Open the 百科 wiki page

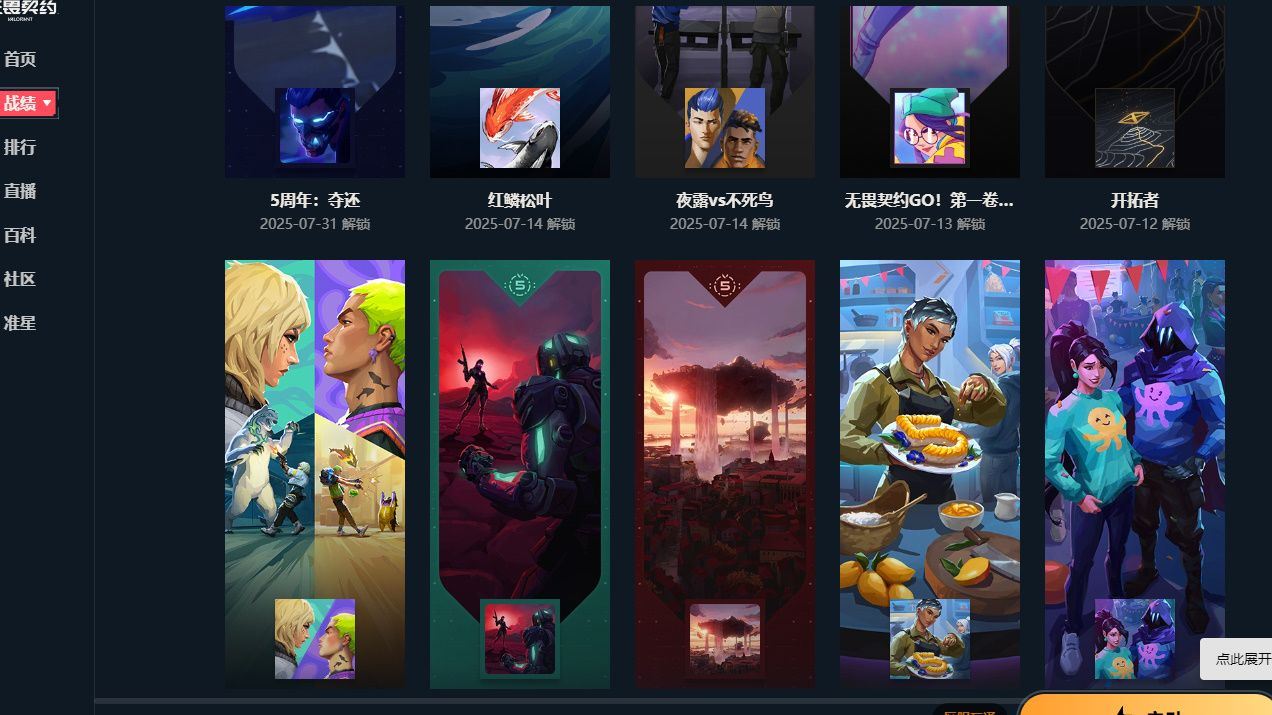[20, 235]
